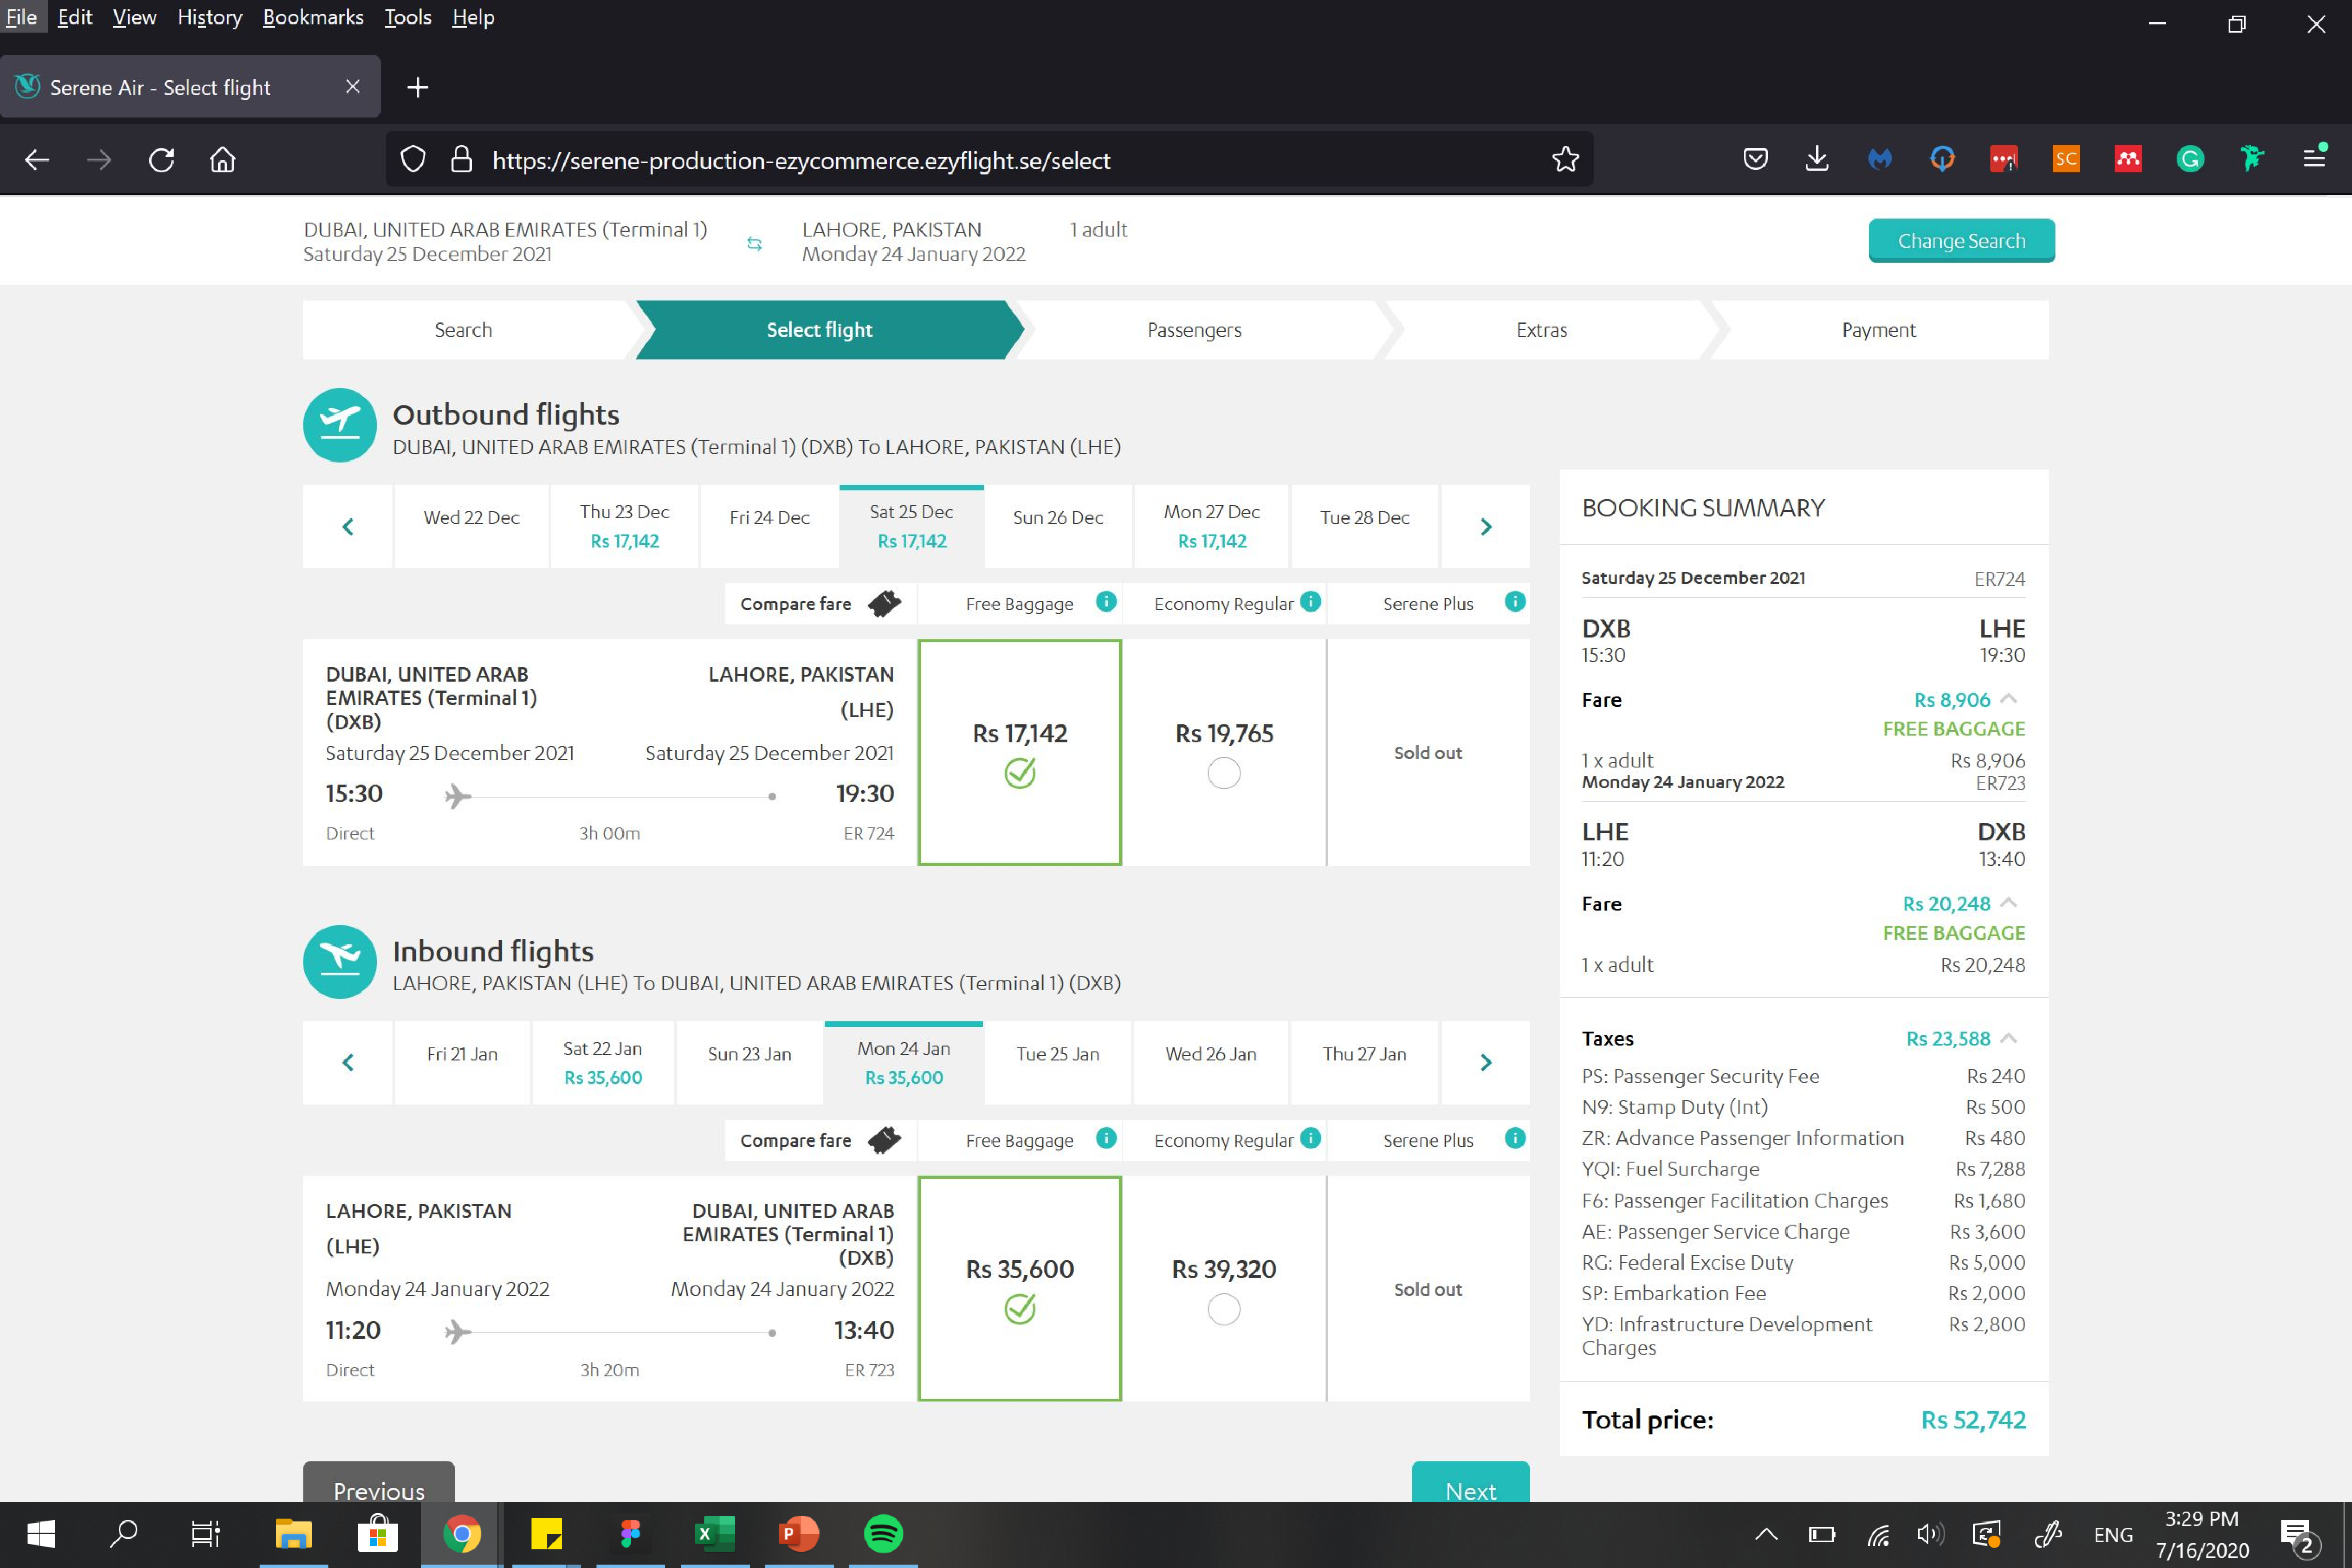This screenshot has height=1568, width=2352.
Task: Bookmark this page with star icon
Action: [x=1565, y=159]
